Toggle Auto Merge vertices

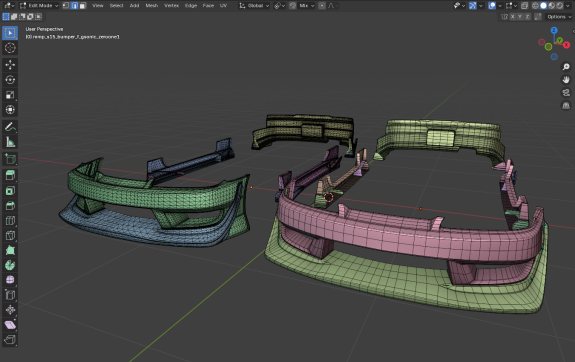pos(538,17)
